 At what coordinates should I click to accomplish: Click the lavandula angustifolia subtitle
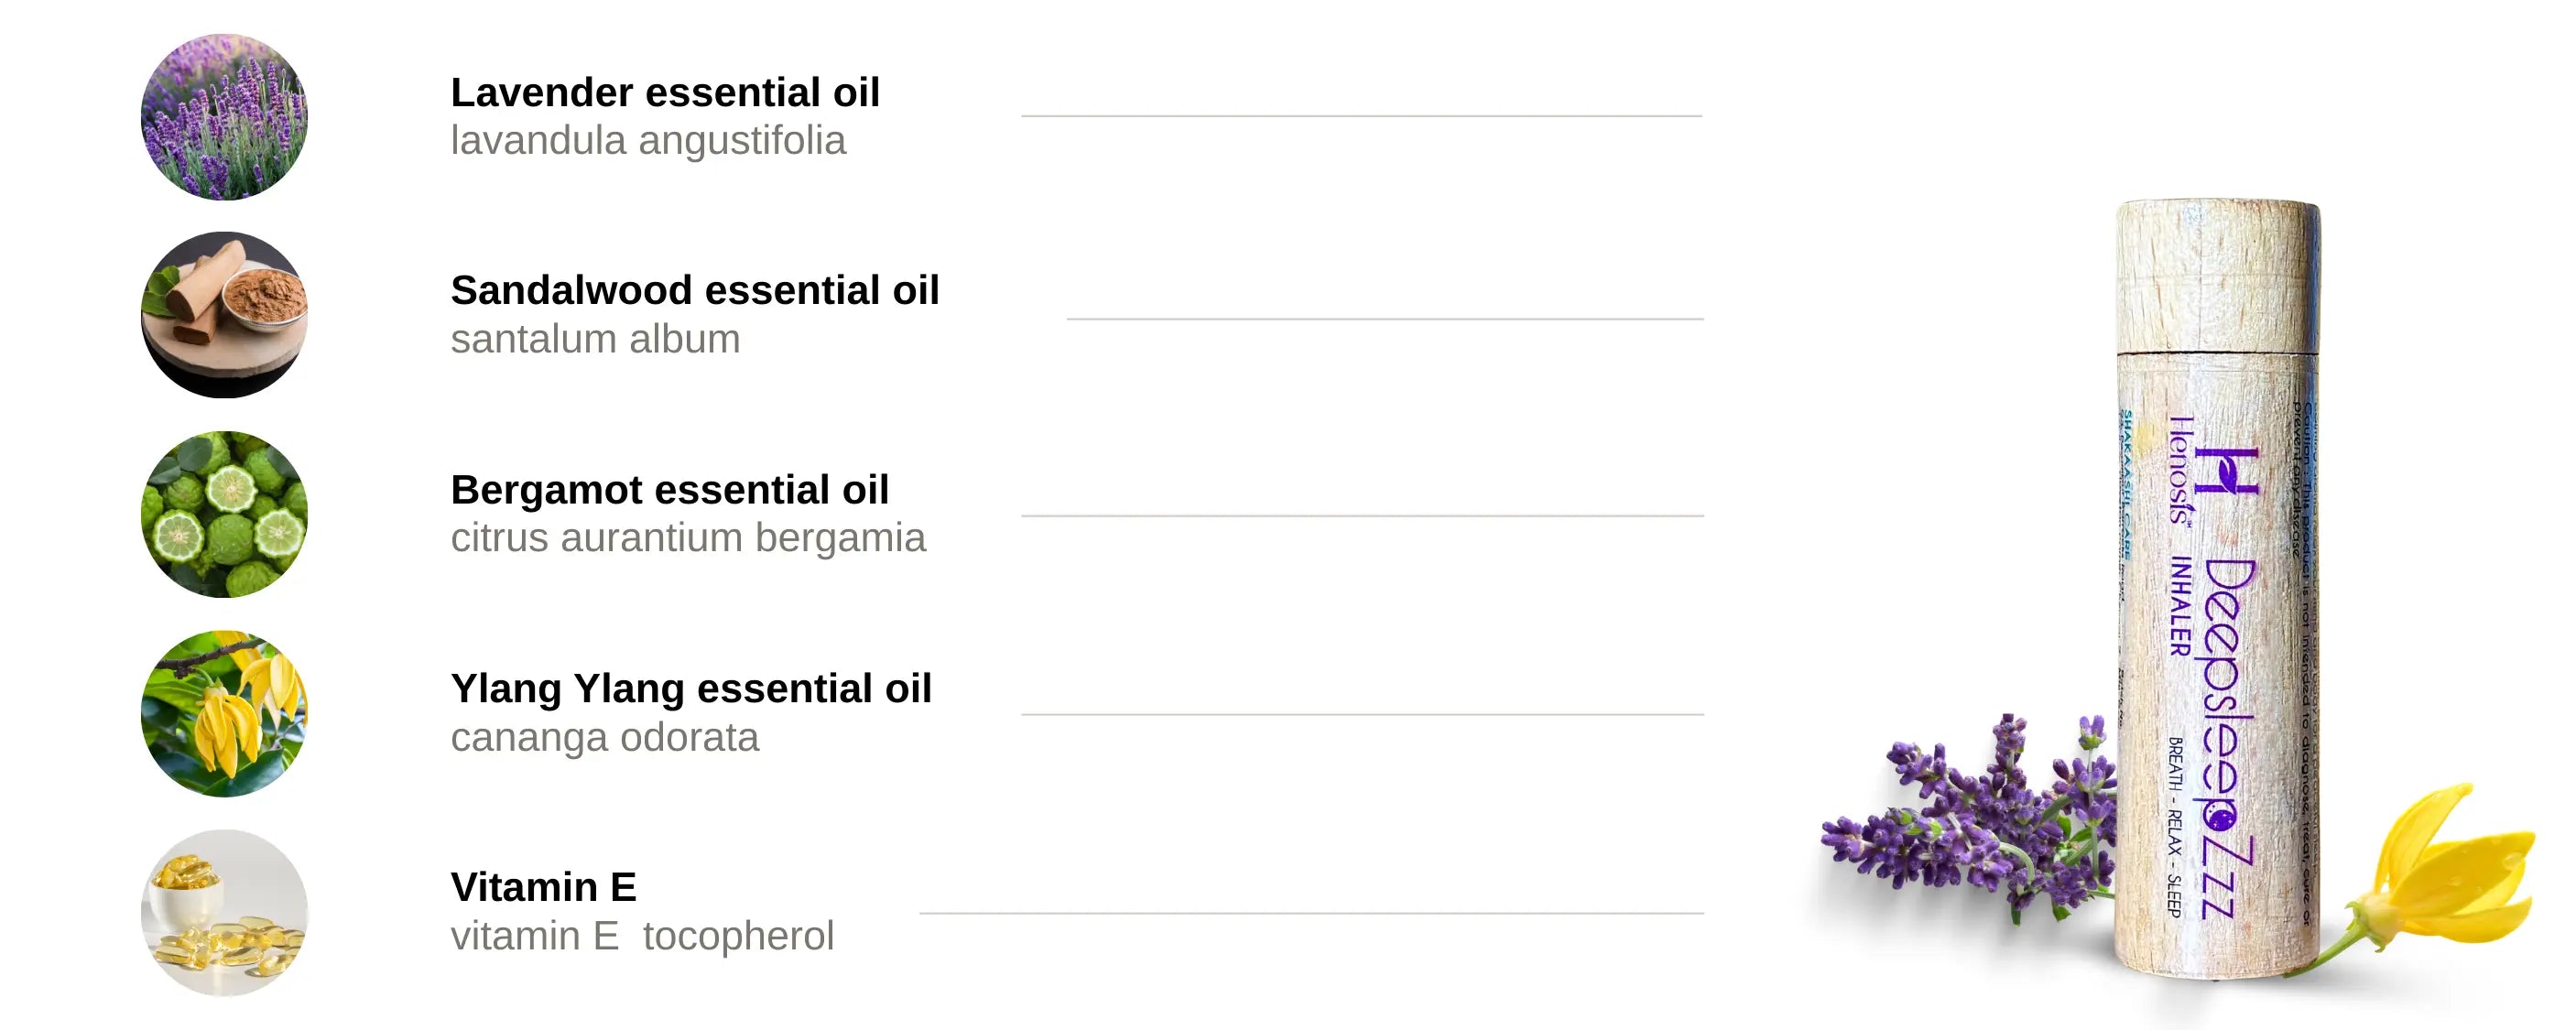click(648, 141)
